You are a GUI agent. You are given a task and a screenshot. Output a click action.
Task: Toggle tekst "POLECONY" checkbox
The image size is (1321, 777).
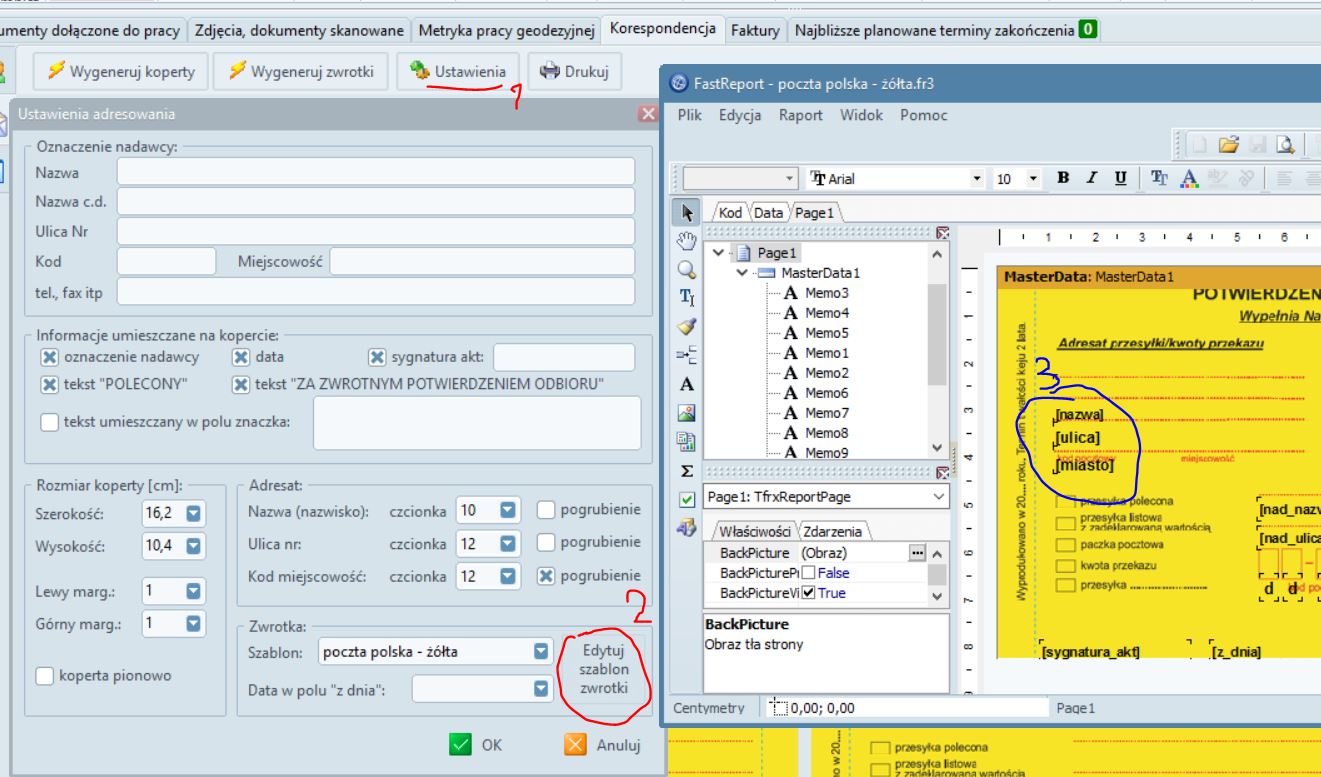pyautogui.click(x=48, y=385)
